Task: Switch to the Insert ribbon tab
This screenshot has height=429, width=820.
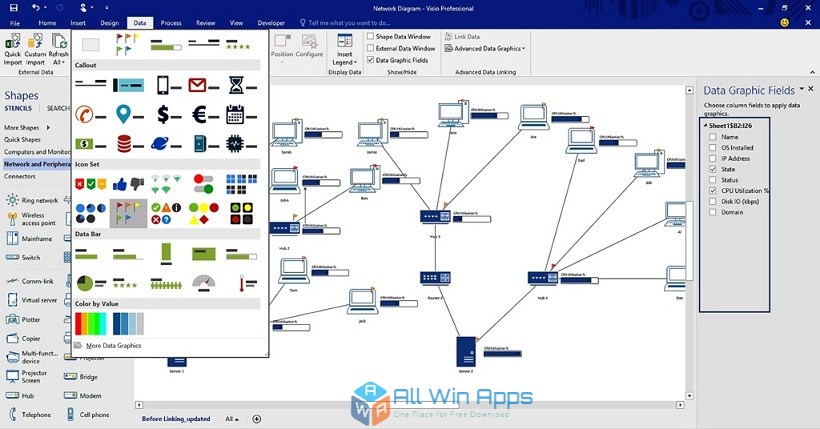Action: point(78,23)
